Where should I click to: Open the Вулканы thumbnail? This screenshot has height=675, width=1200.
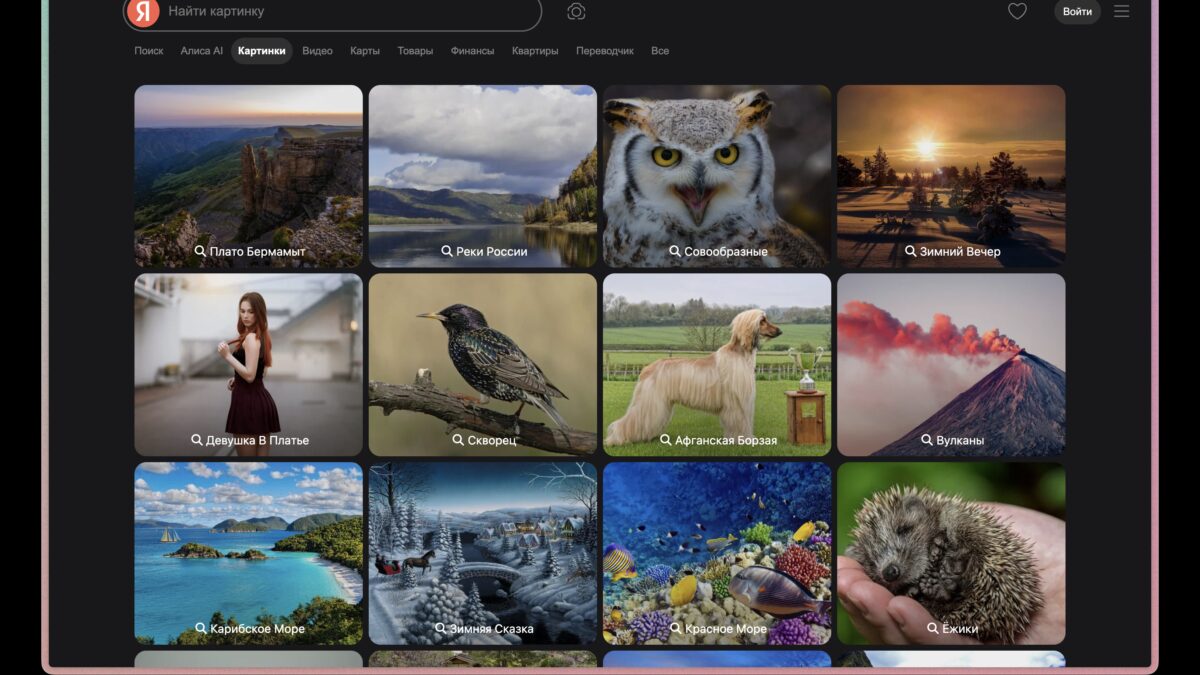(951, 365)
